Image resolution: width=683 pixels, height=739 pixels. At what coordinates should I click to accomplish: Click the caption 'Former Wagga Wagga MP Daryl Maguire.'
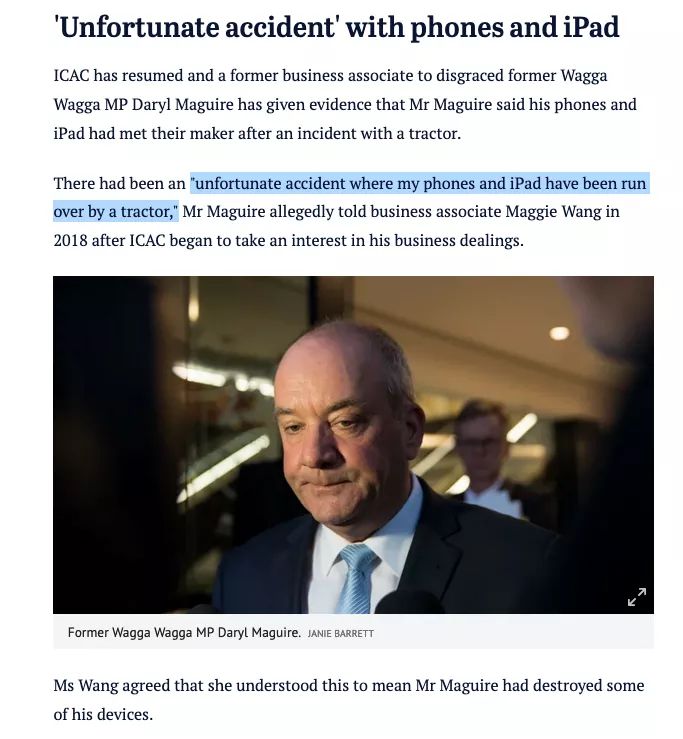184,632
